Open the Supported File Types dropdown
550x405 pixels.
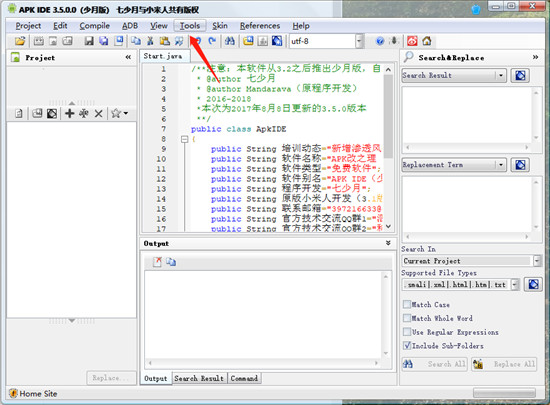[x=515, y=284]
